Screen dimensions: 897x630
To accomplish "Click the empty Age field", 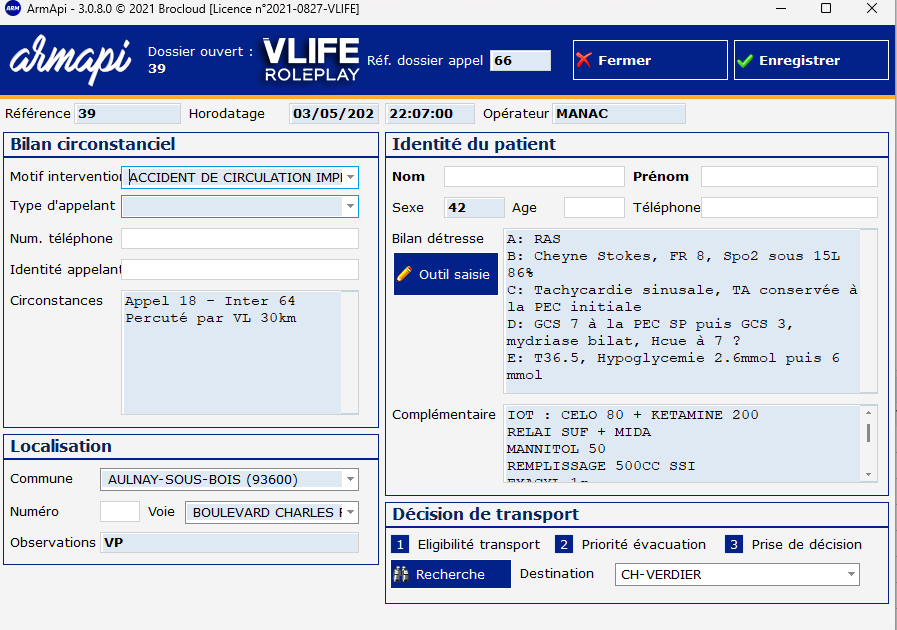I will 594,207.
